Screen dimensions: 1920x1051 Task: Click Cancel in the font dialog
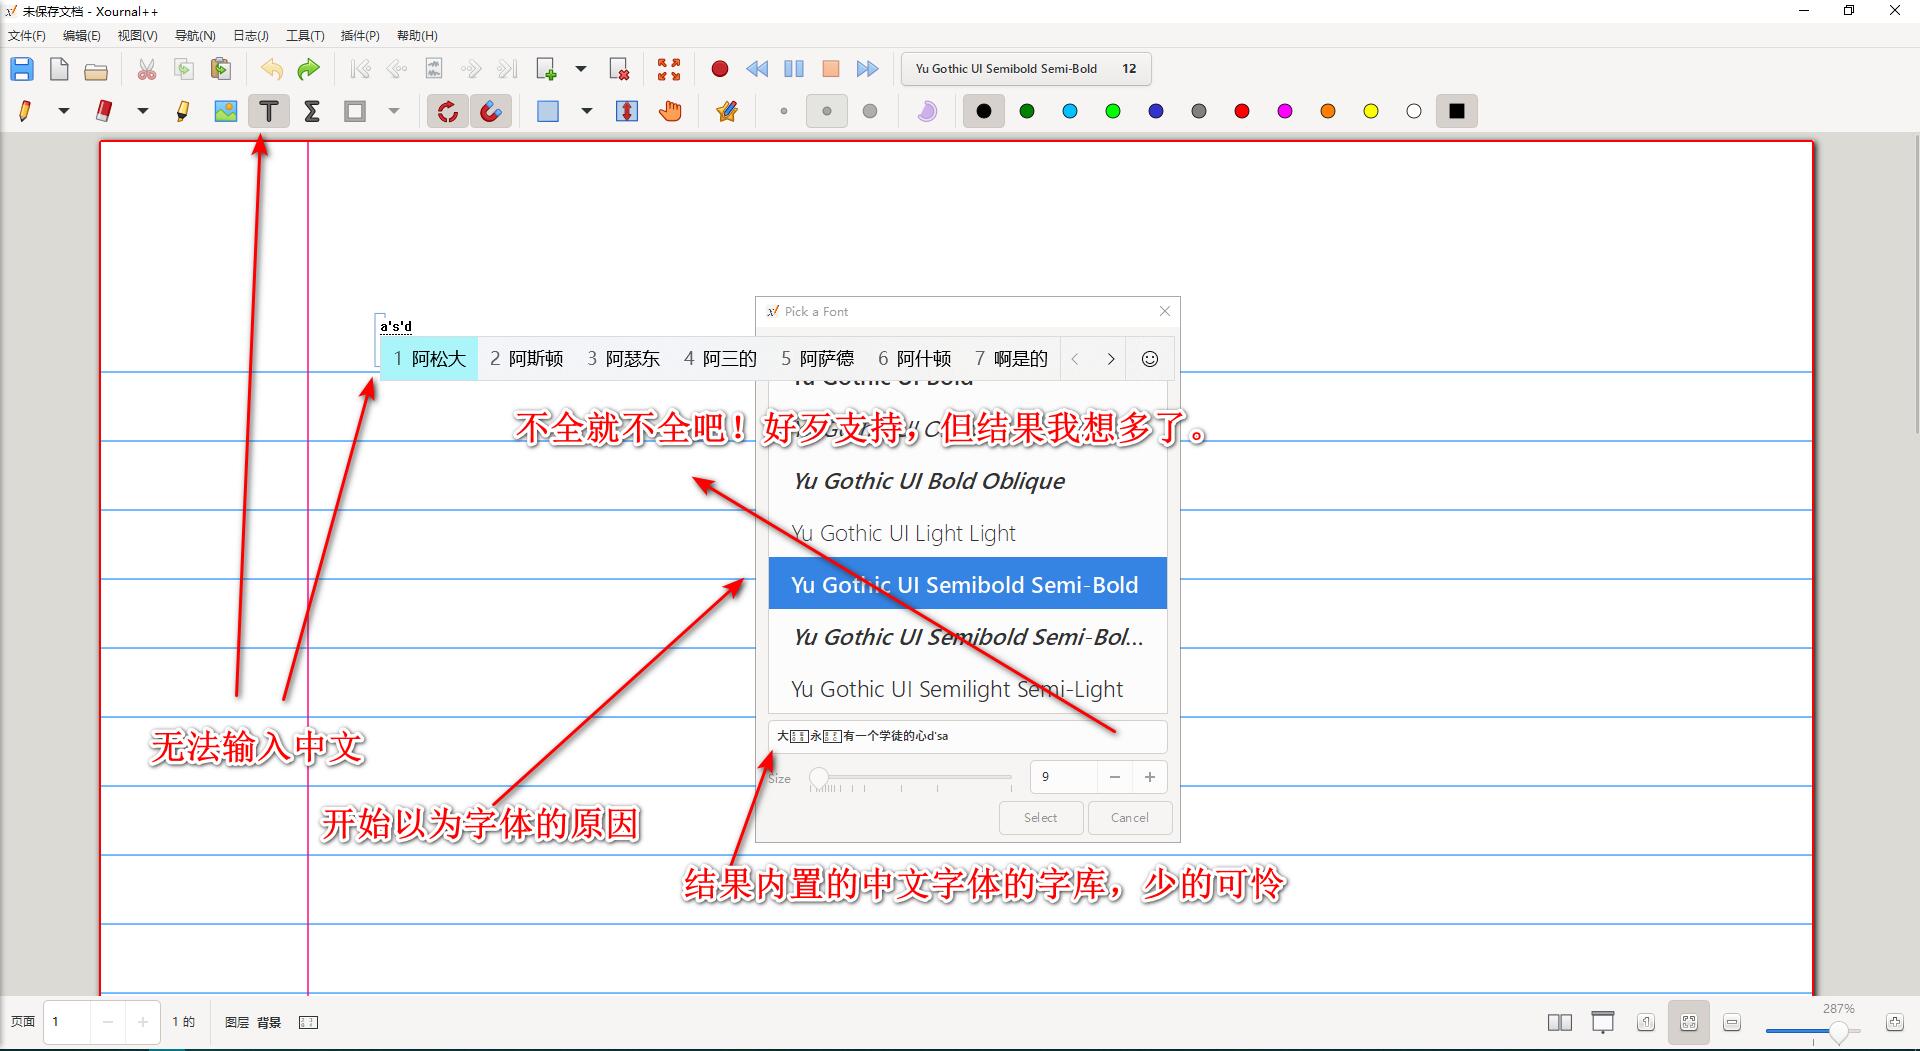1129,817
